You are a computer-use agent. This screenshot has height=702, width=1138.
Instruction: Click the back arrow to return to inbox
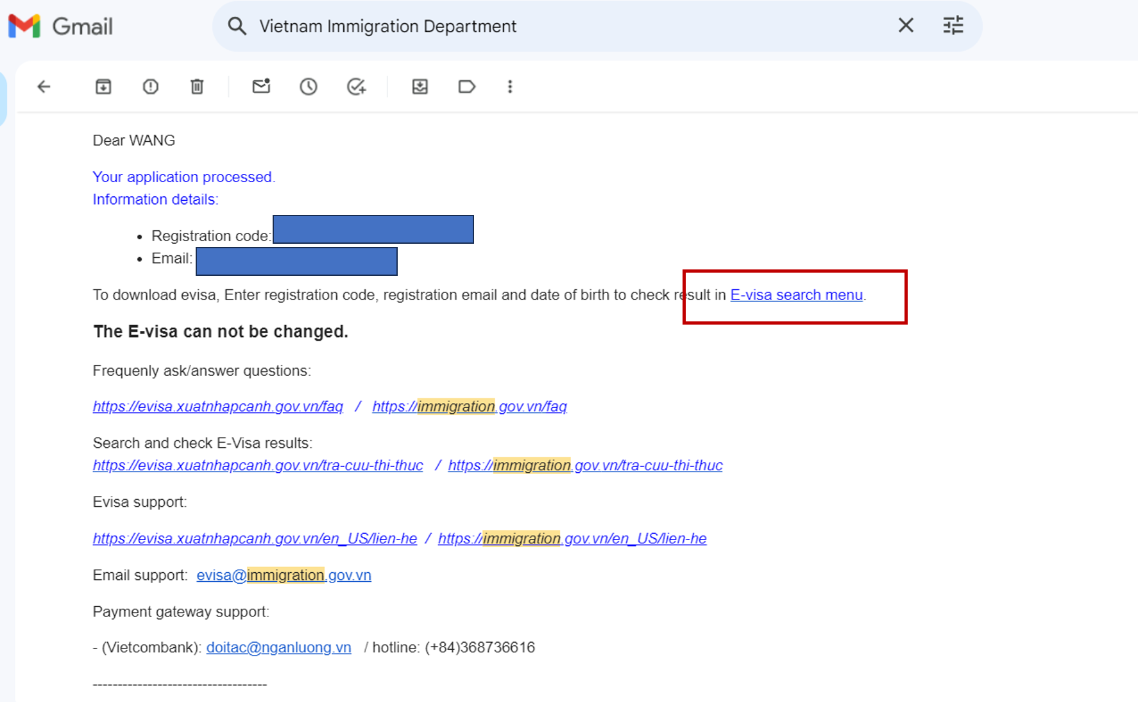44,87
